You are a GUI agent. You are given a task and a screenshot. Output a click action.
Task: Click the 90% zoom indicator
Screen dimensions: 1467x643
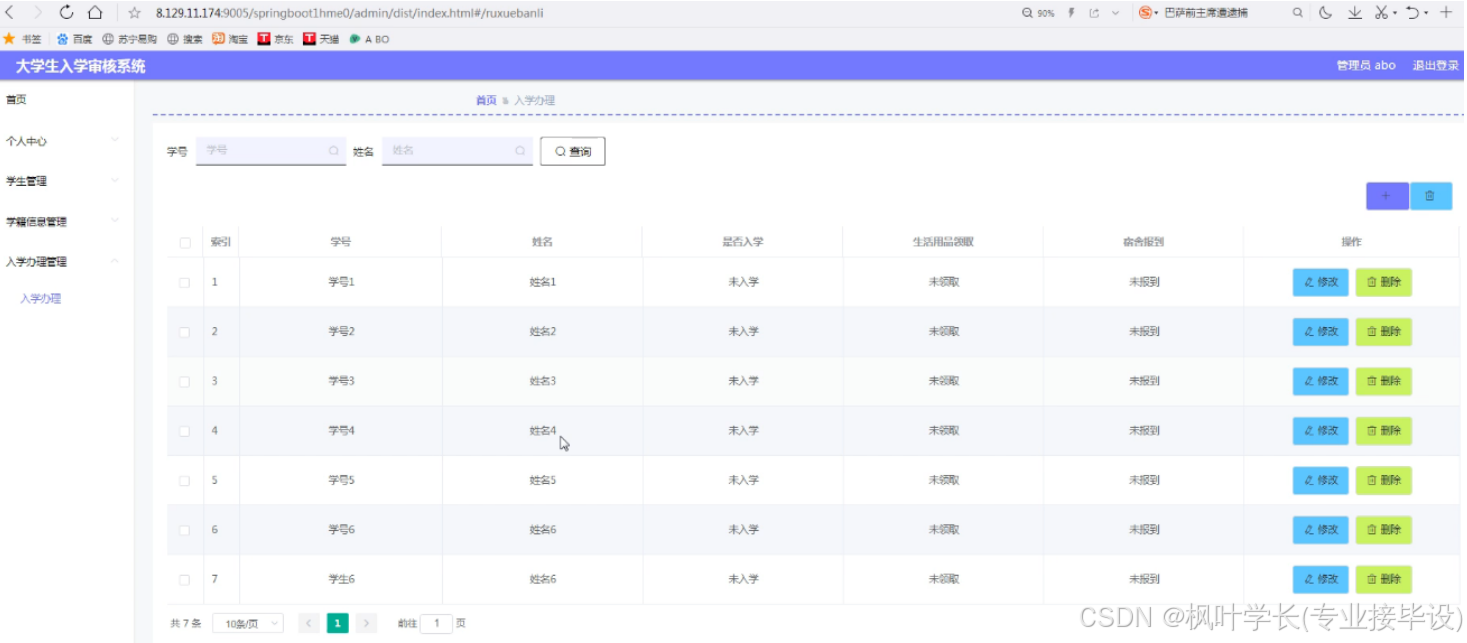click(x=1038, y=13)
